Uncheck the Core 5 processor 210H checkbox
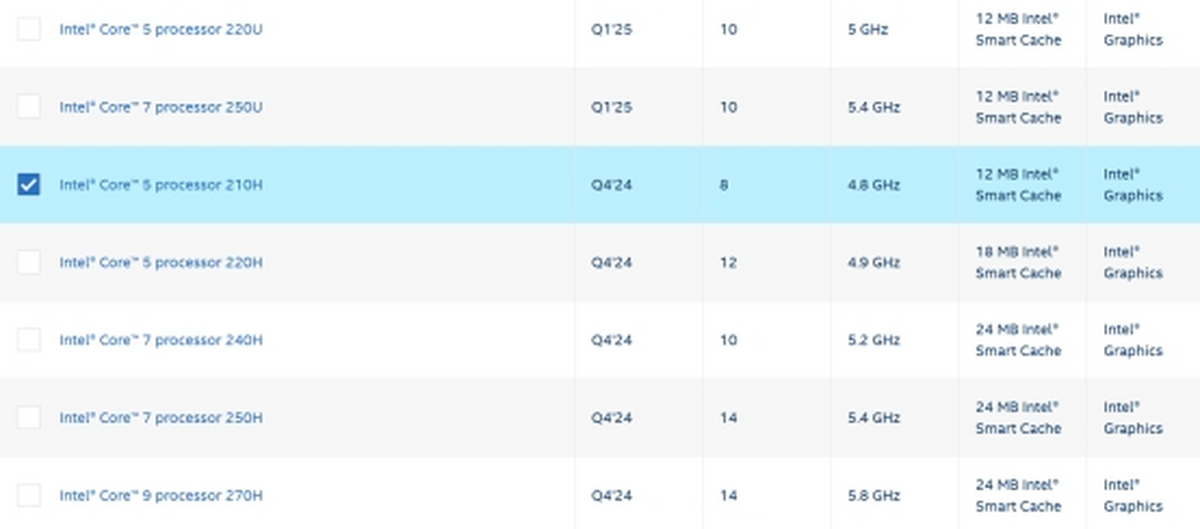1200x529 pixels. pyautogui.click(x=29, y=184)
